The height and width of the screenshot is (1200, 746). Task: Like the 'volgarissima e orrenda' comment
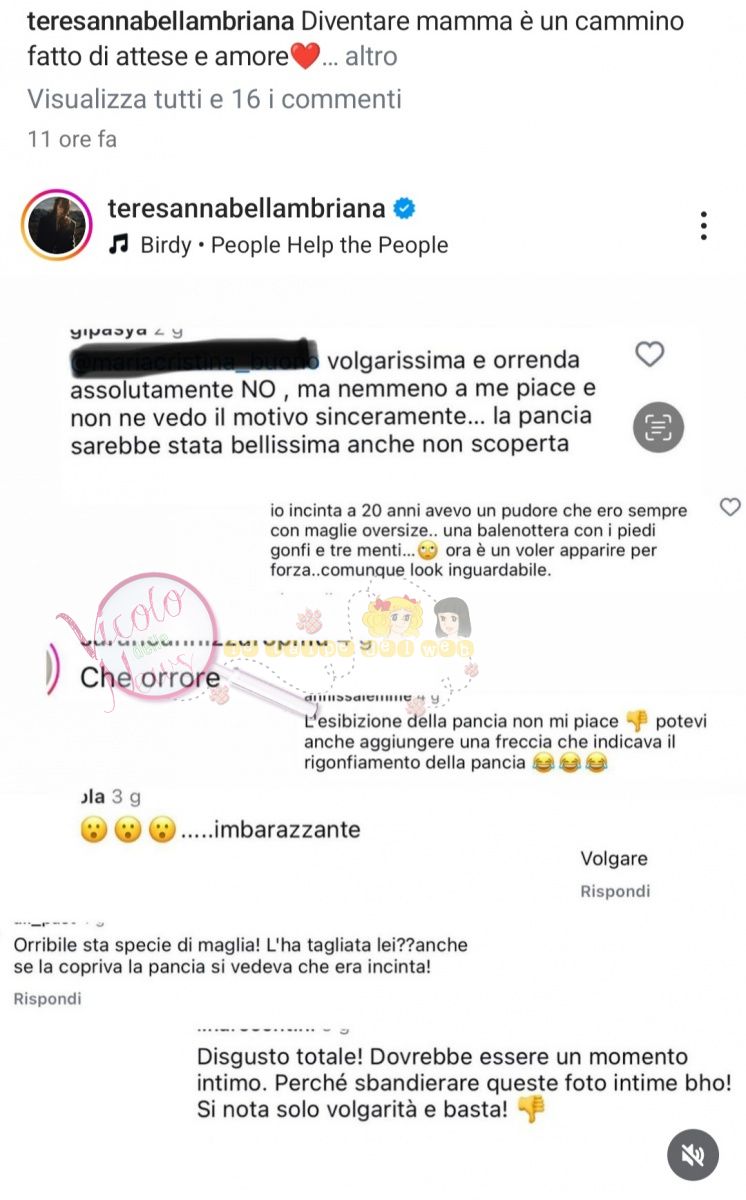point(650,354)
